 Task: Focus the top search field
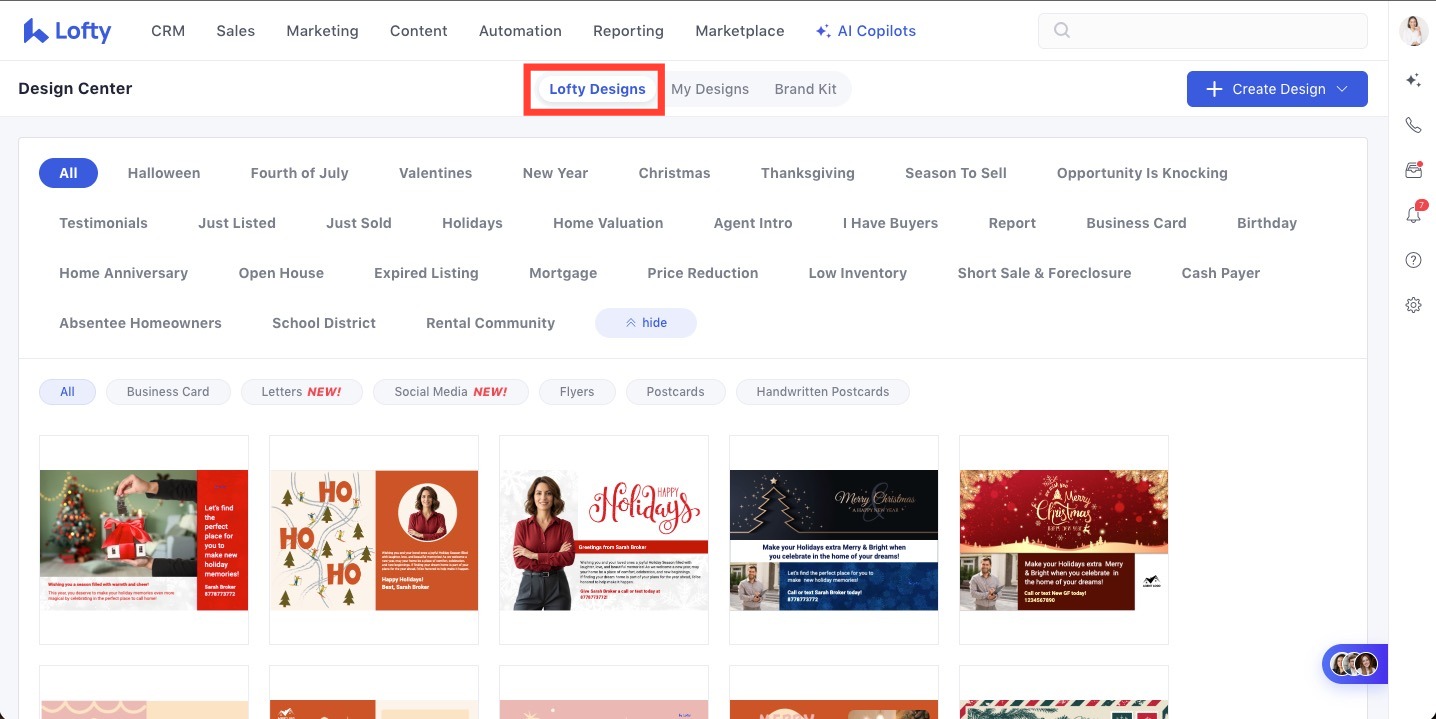[1203, 31]
